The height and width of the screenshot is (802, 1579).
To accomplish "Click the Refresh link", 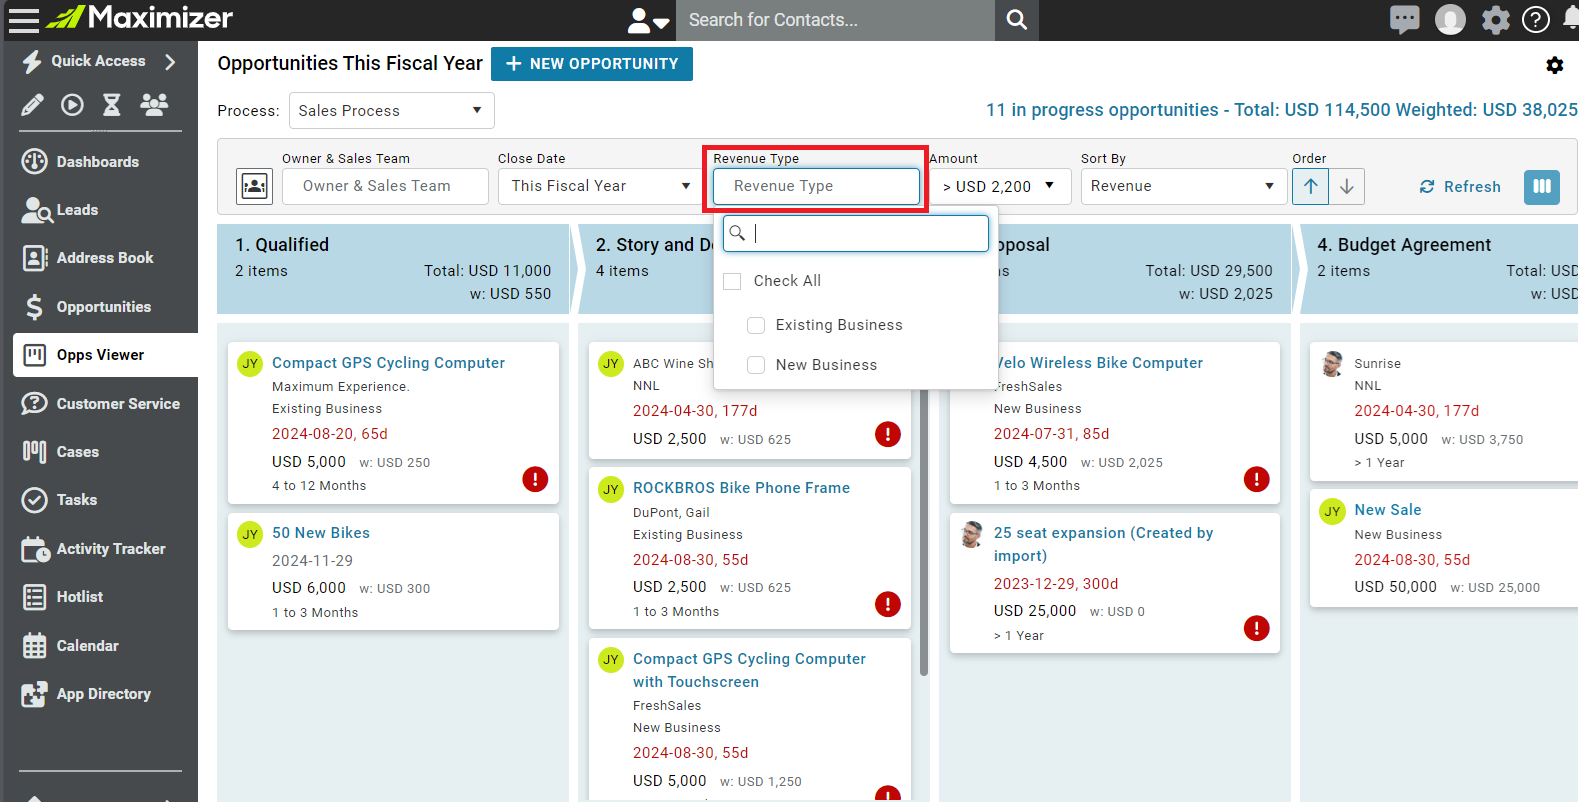I will tap(1460, 187).
